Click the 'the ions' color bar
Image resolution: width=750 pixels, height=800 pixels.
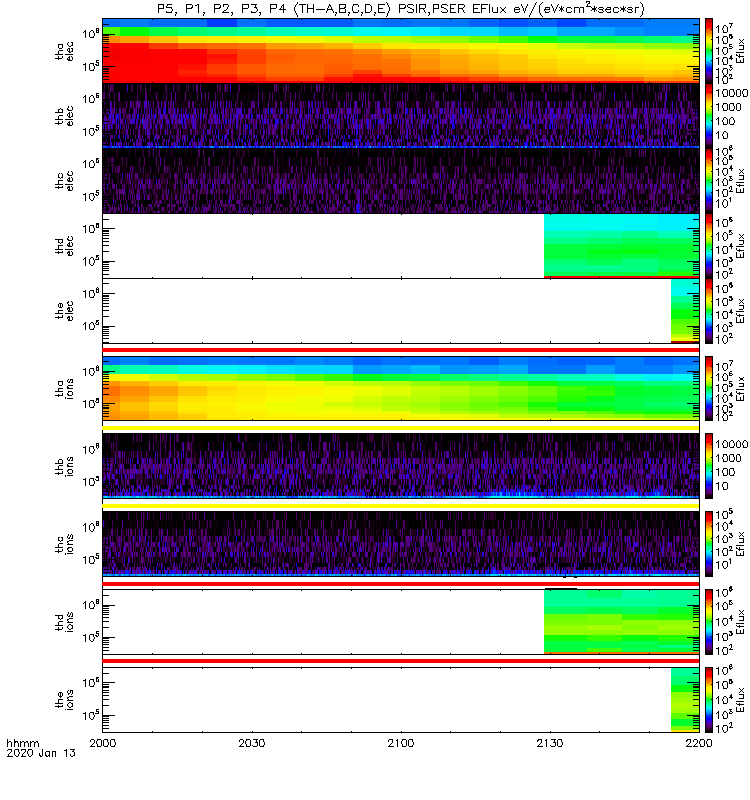(x=709, y=700)
